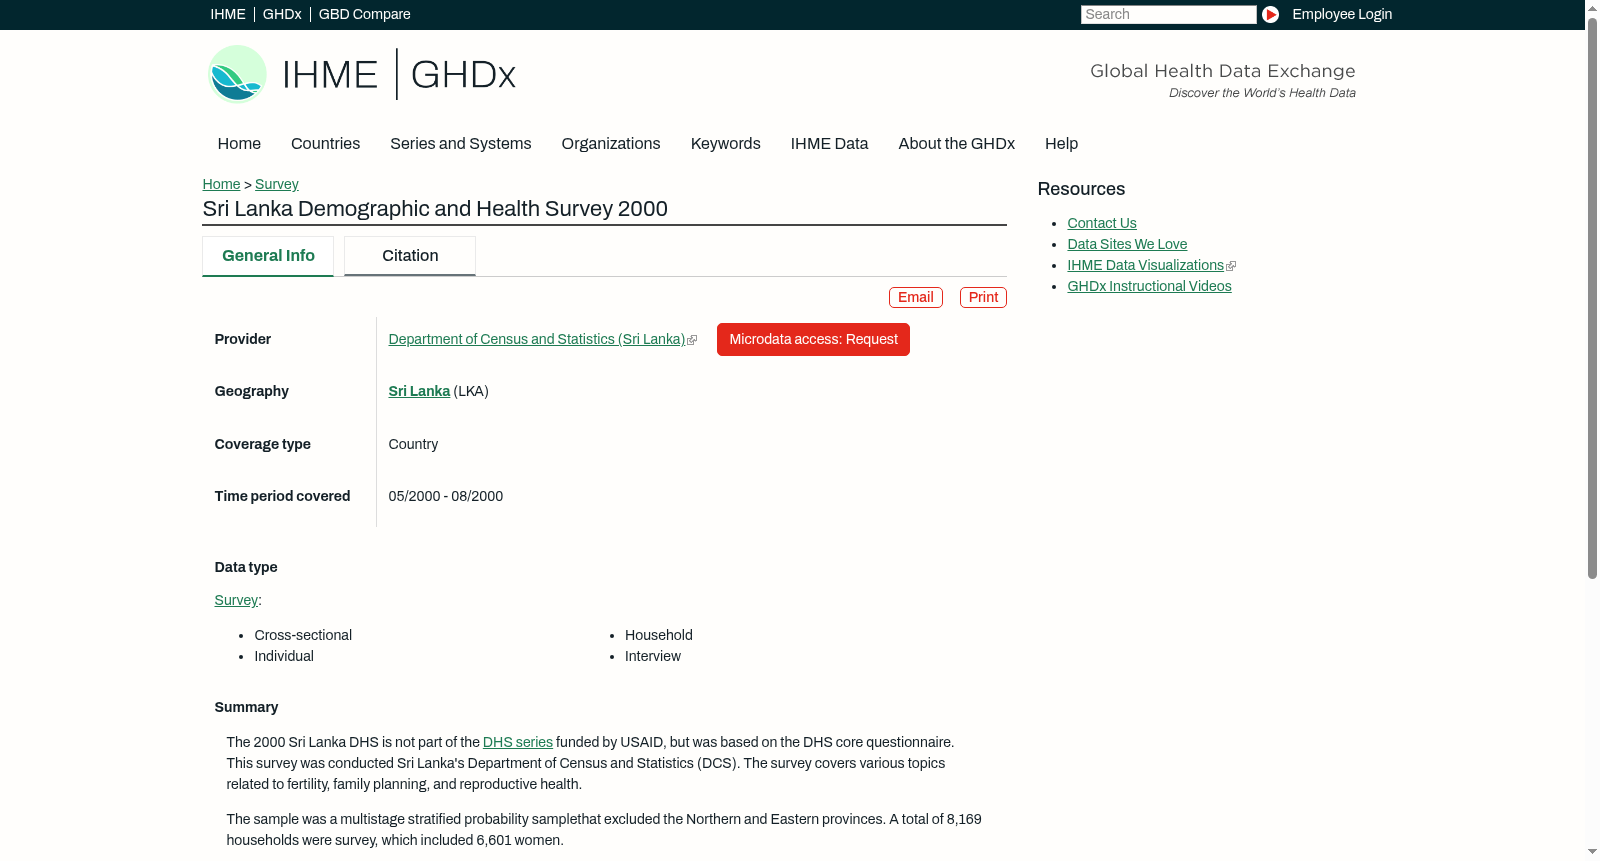
Task: Click the page title 'Sri Lanka Demographic and Health Survey 2000'
Action: [435, 209]
